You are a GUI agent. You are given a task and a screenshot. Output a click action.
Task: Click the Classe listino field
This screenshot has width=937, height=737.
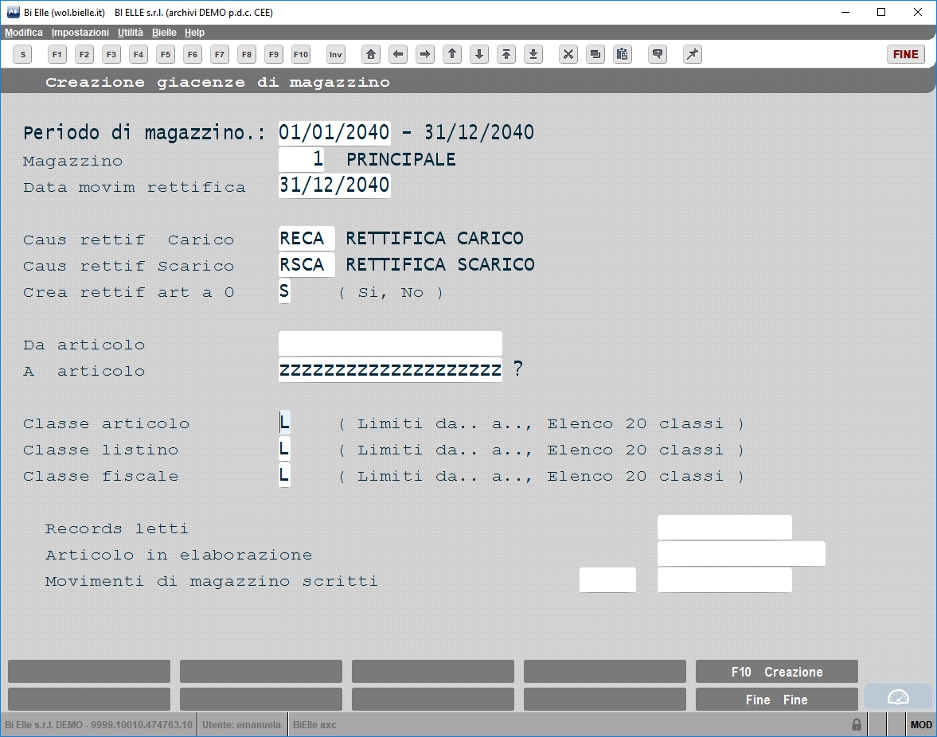tap(284, 449)
